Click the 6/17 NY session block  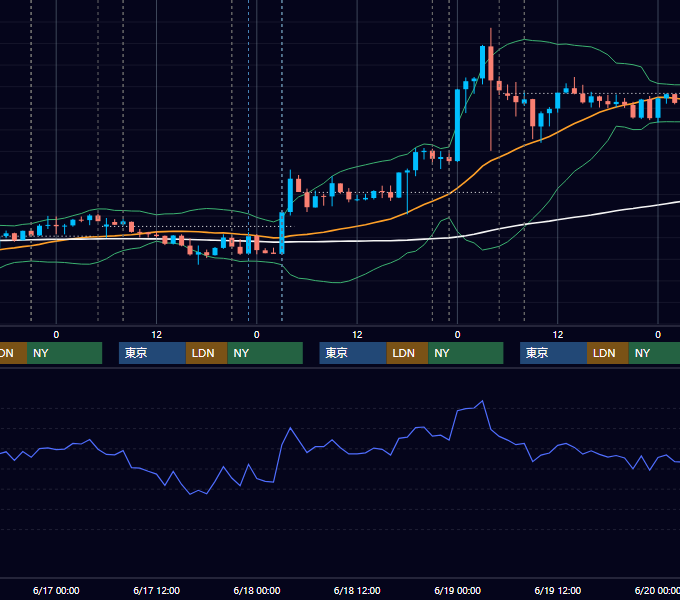click(265, 353)
